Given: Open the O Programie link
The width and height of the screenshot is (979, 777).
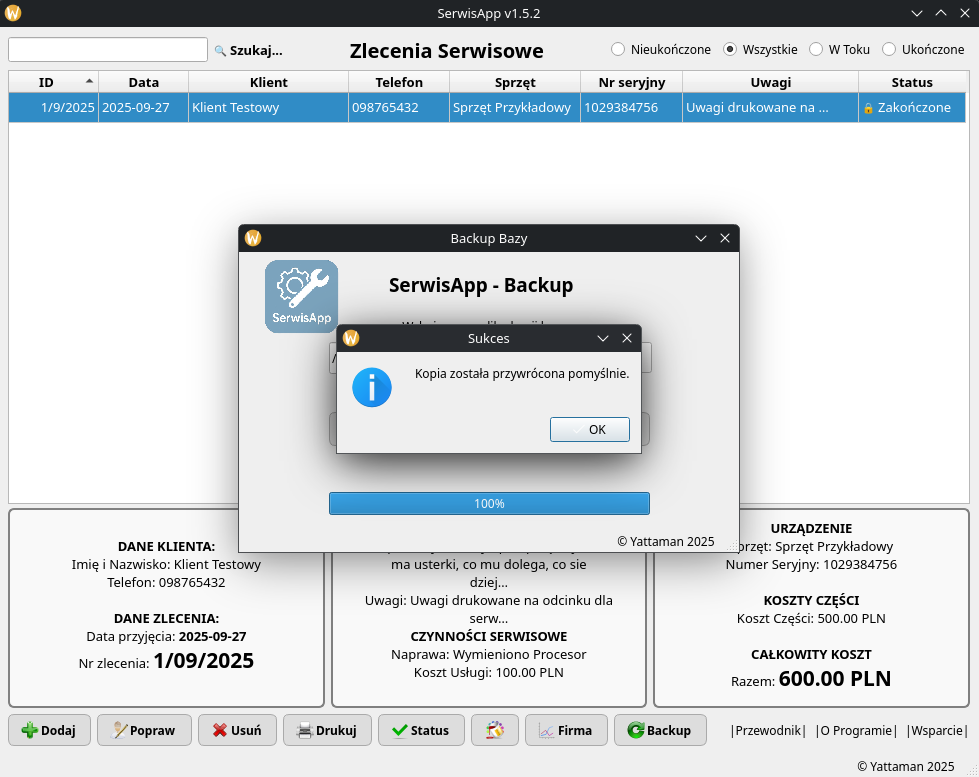Looking at the screenshot, I should tap(855, 730).
